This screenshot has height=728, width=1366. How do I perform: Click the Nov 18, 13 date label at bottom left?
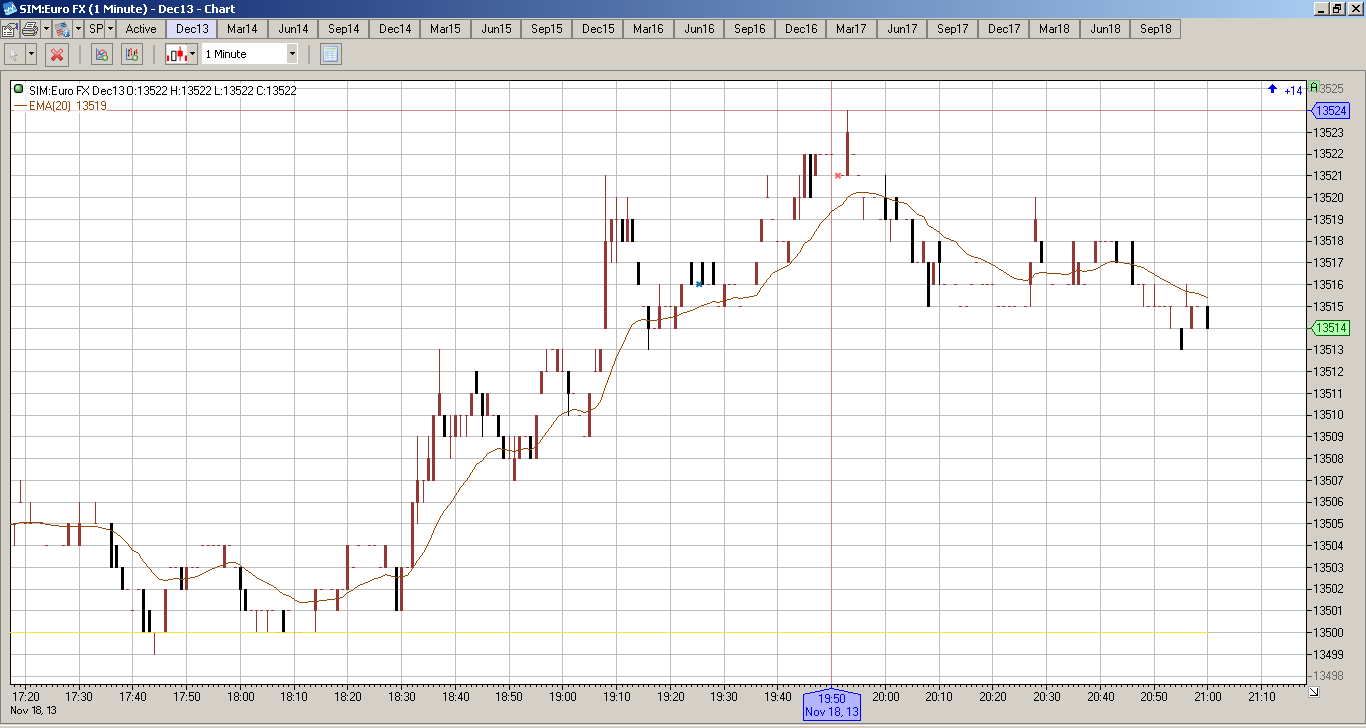coord(34,710)
